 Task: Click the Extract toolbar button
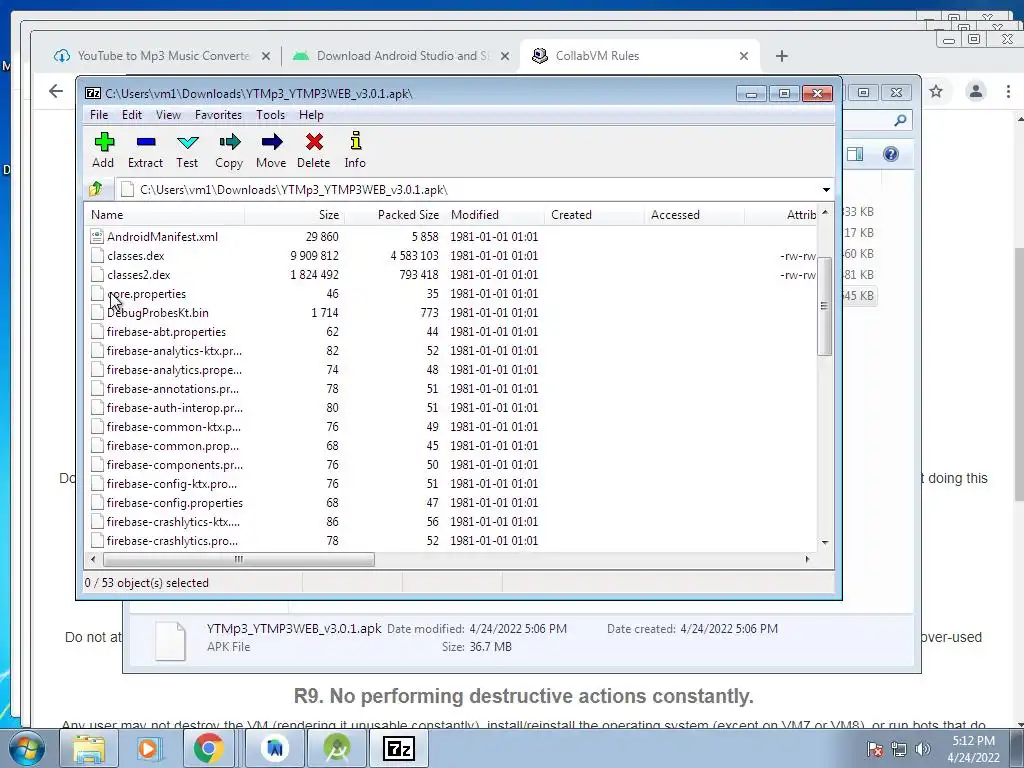[x=145, y=151]
